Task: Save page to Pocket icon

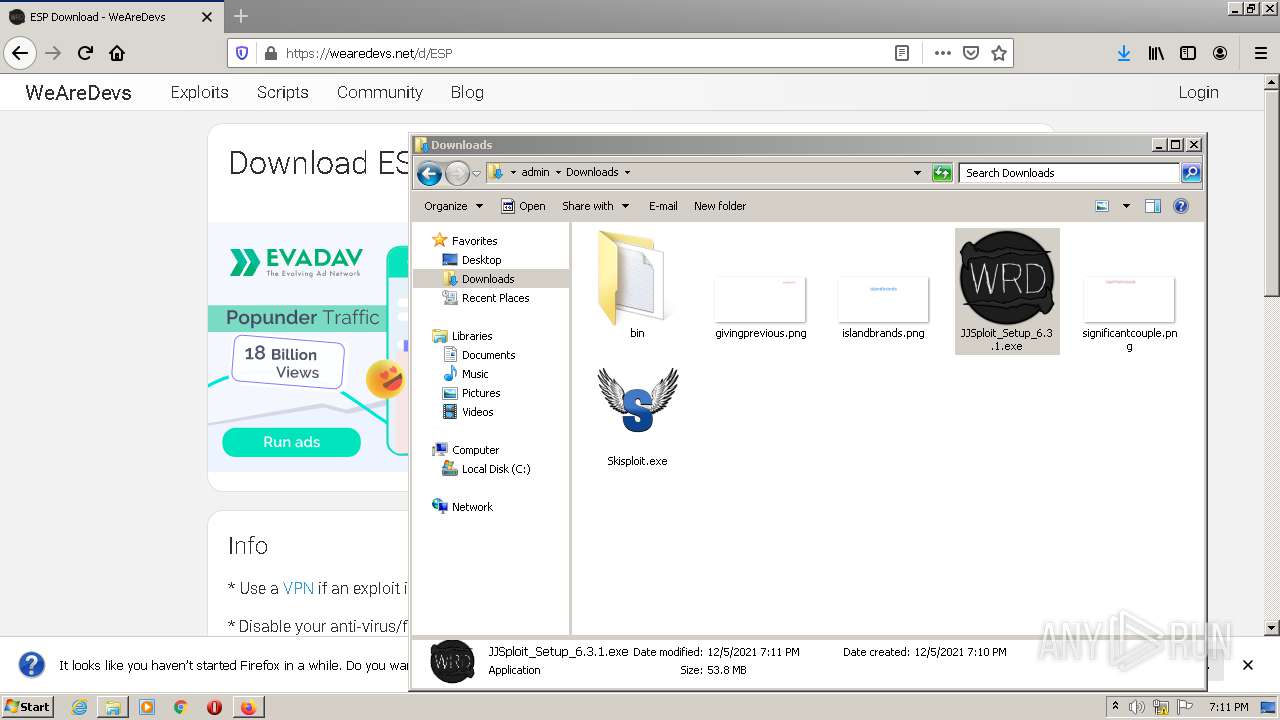Action: pyautogui.click(x=970, y=53)
